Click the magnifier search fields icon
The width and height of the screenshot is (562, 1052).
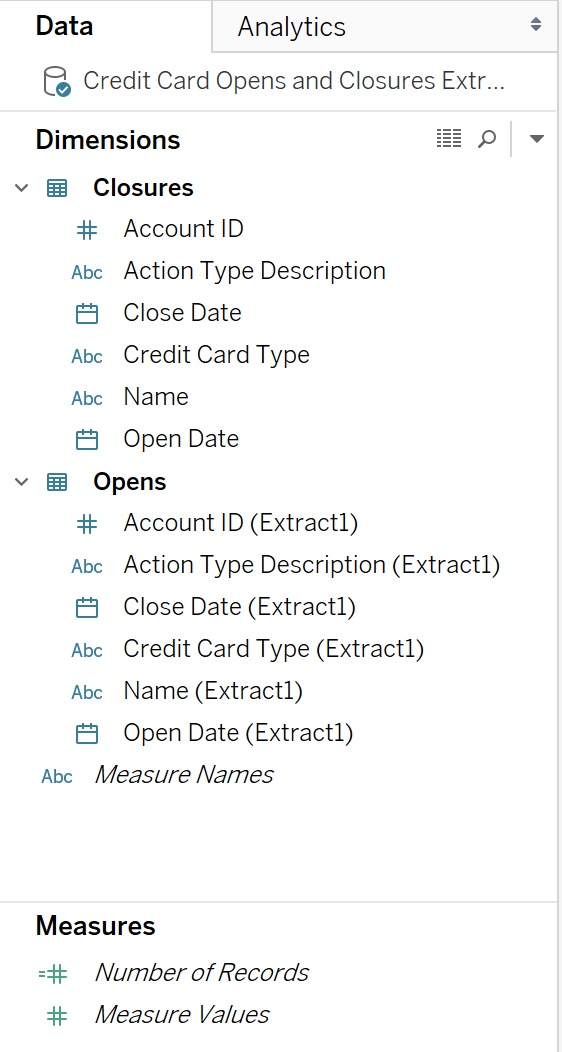point(487,139)
